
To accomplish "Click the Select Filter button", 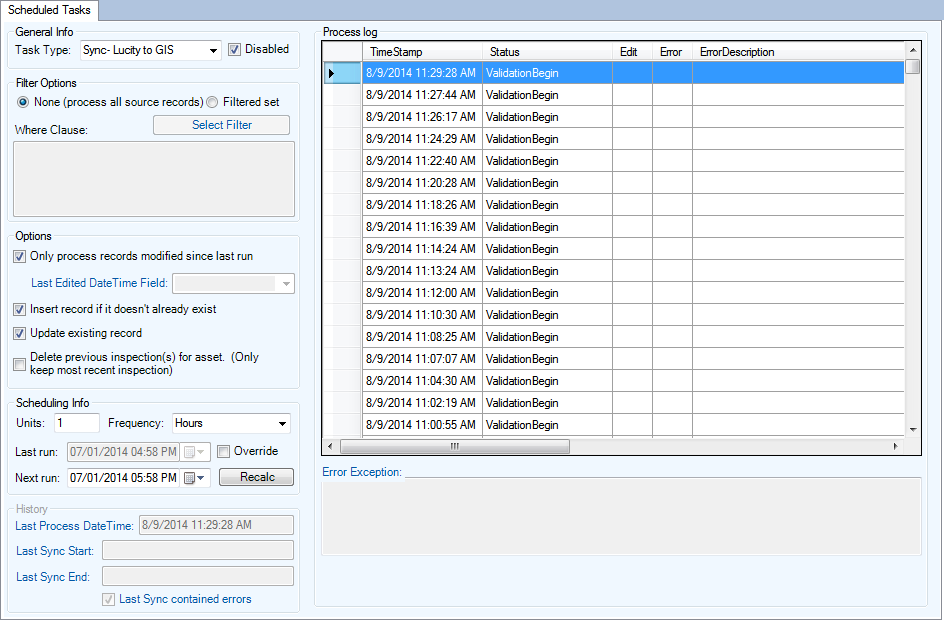I will pyautogui.click(x=222, y=125).
